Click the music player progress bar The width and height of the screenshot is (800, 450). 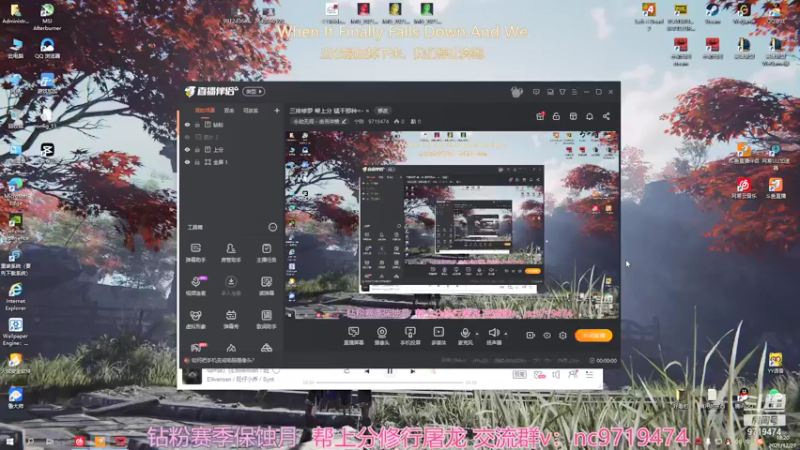pos(390,382)
